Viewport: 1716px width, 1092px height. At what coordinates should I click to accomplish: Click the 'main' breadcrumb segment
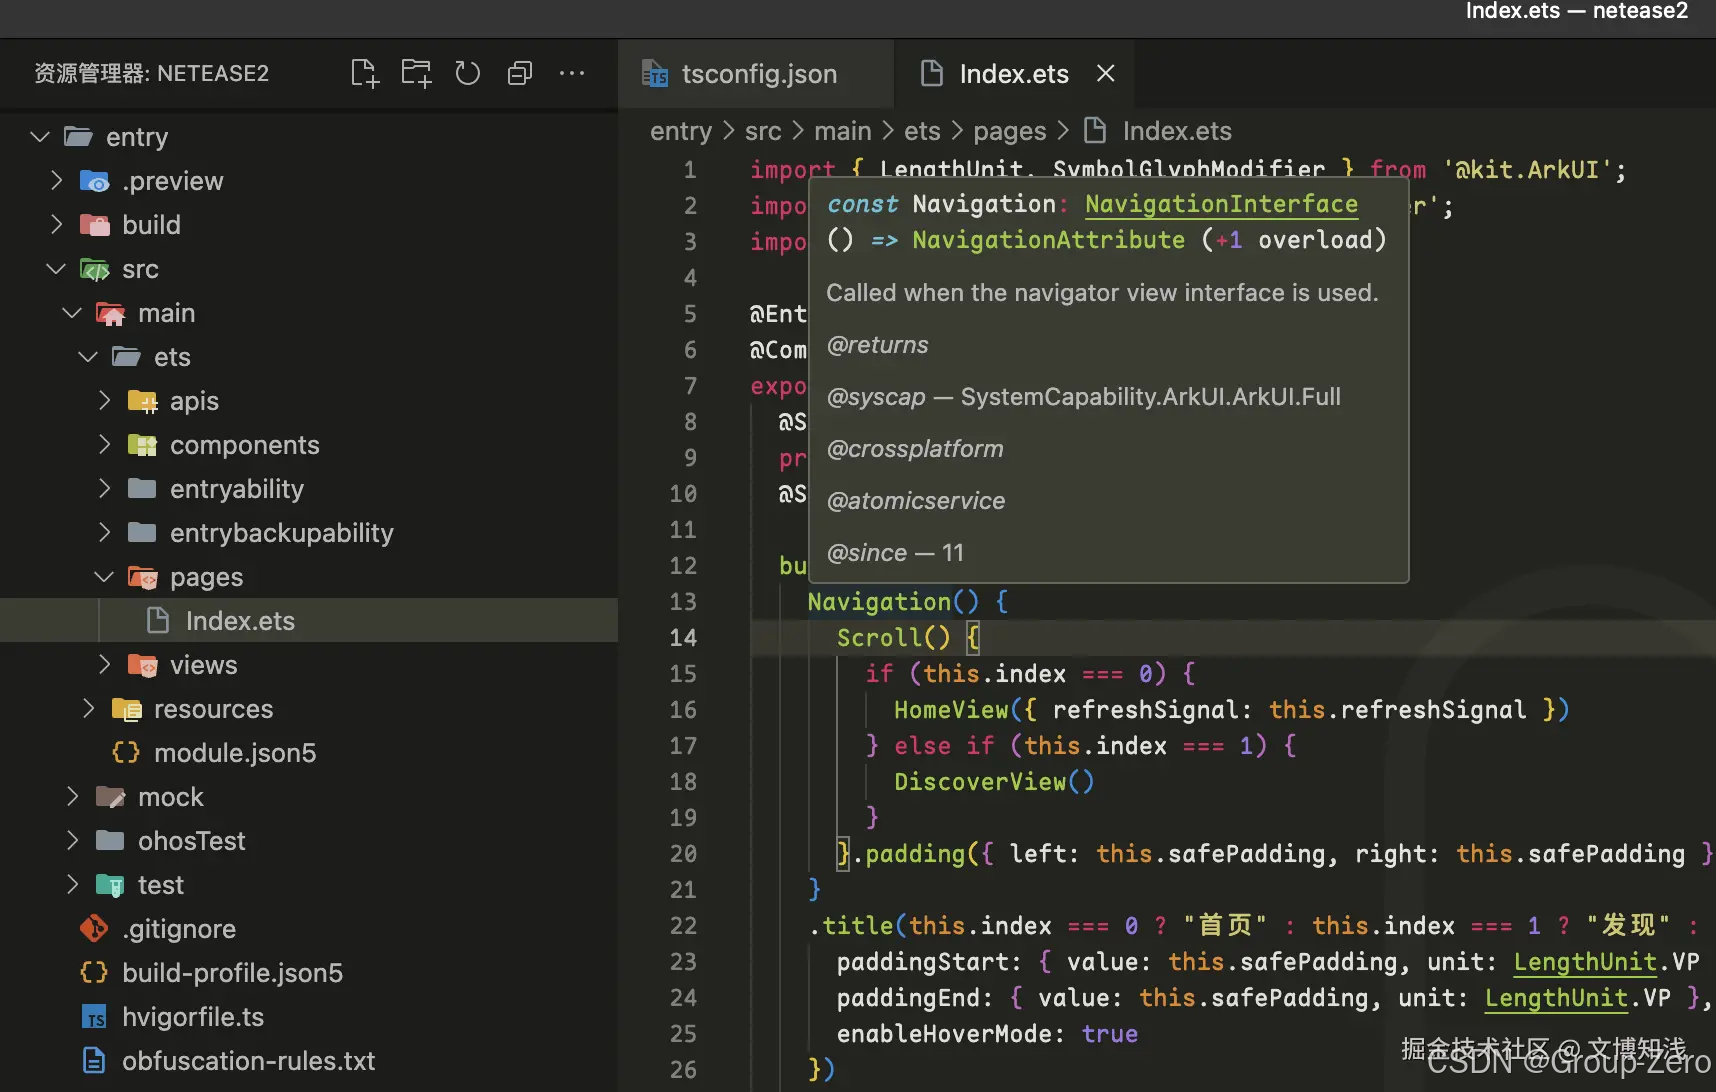(x=843, y=131)
